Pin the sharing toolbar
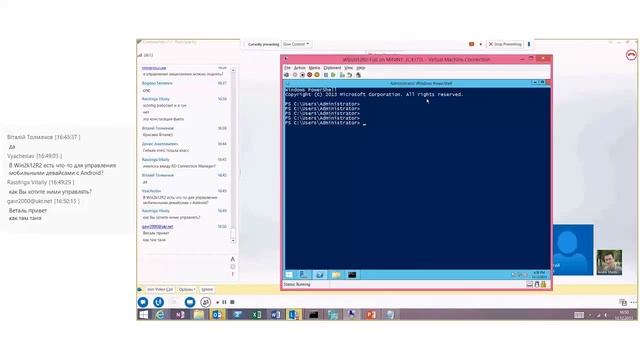 (x=529, y=44)
